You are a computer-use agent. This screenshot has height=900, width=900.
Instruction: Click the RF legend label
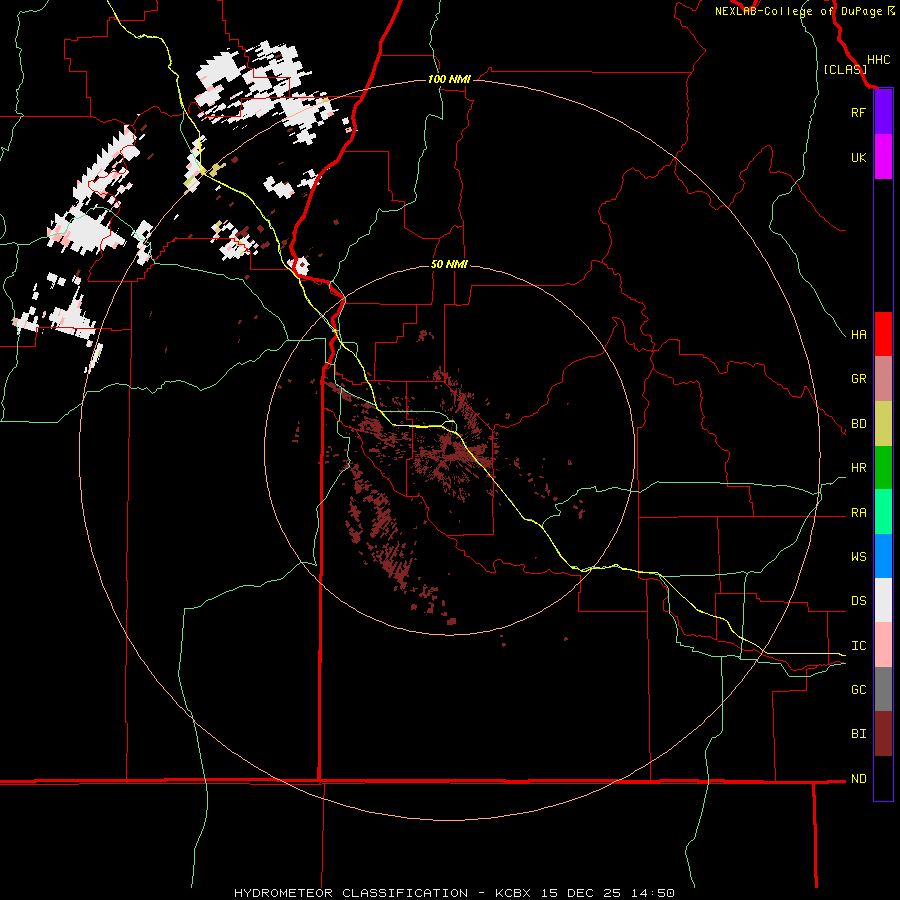(858, 112)
